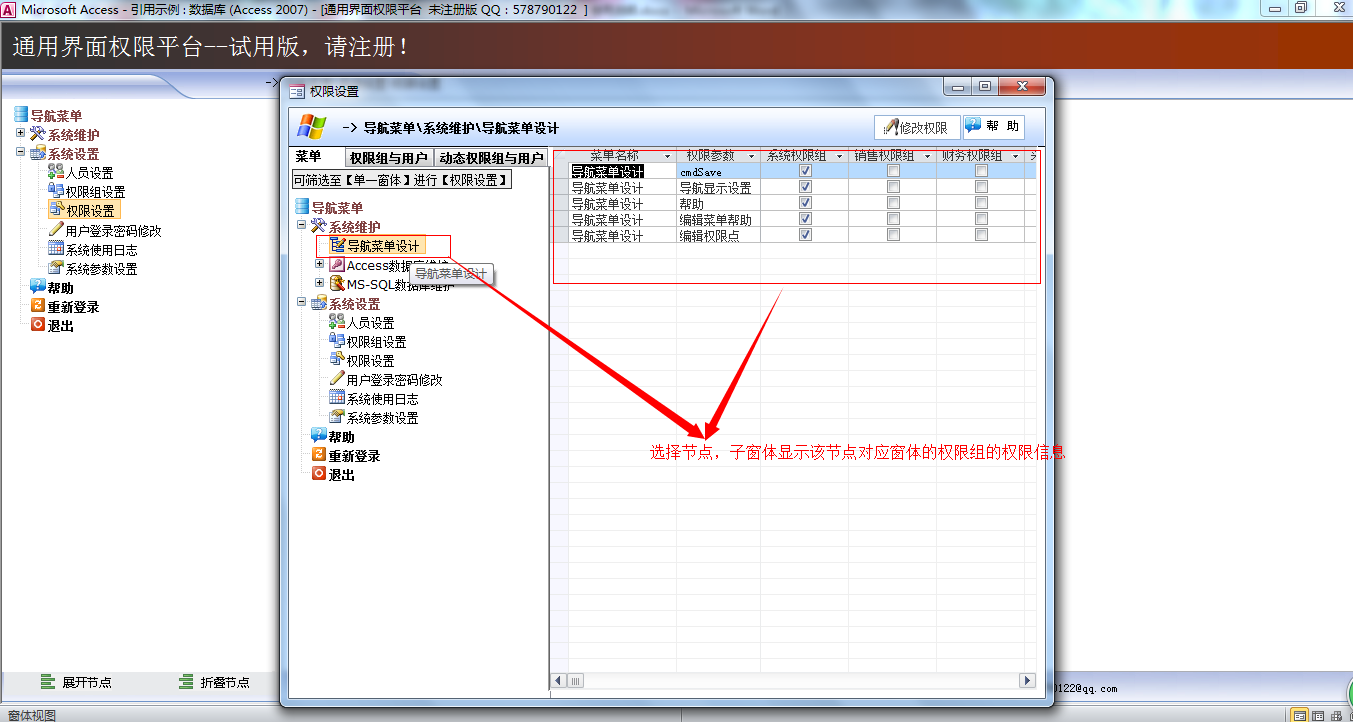Expand Access数据库维护 node in dialog tree
This screenshot has width=1353, height=722.
click(x=320, y=264)
